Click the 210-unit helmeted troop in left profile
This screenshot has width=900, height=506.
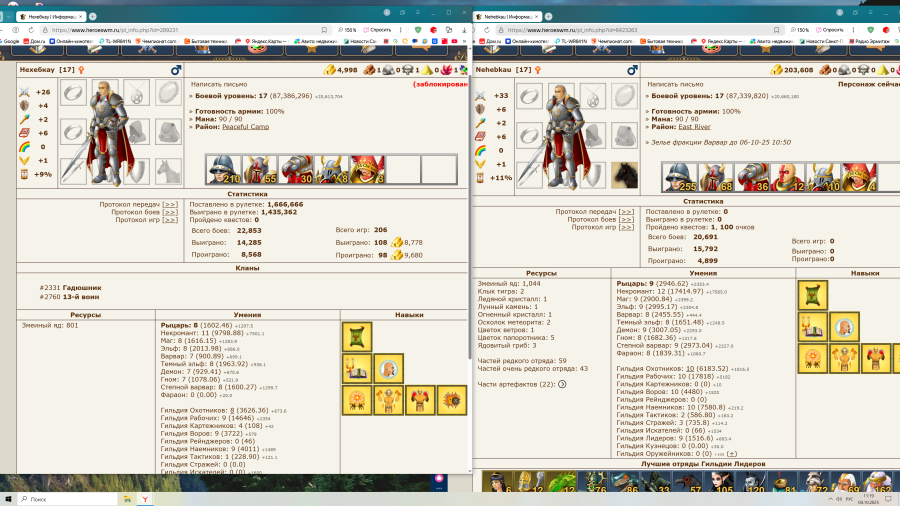coord(223,169)
